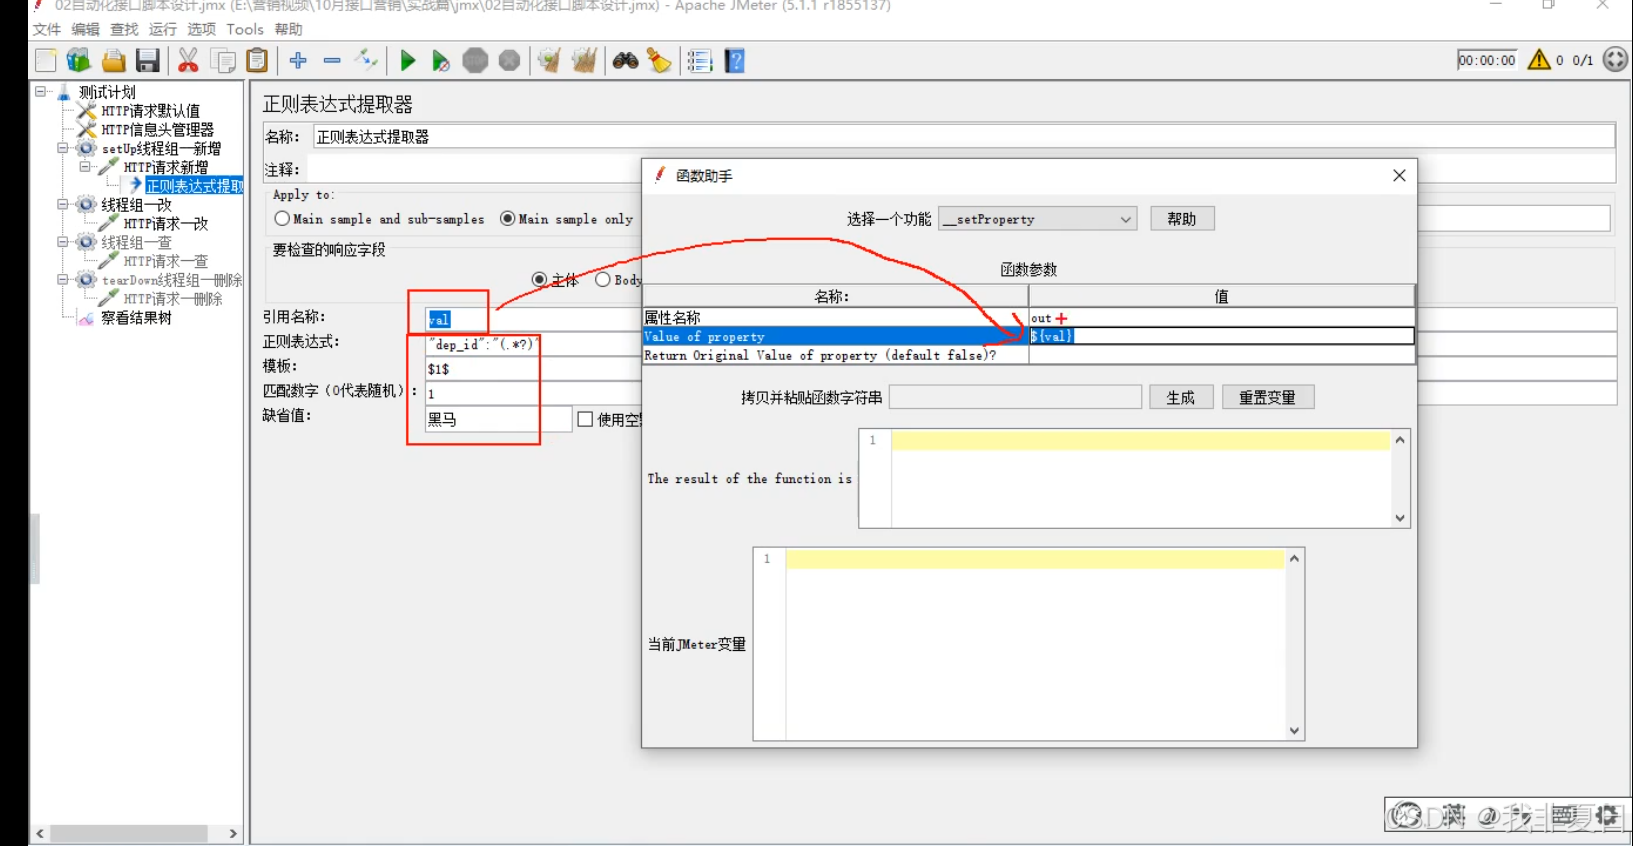The height and width of the screenshot is (846, 1633).
Task: Click the remote engines status icon
Action: click(1615, 59)
